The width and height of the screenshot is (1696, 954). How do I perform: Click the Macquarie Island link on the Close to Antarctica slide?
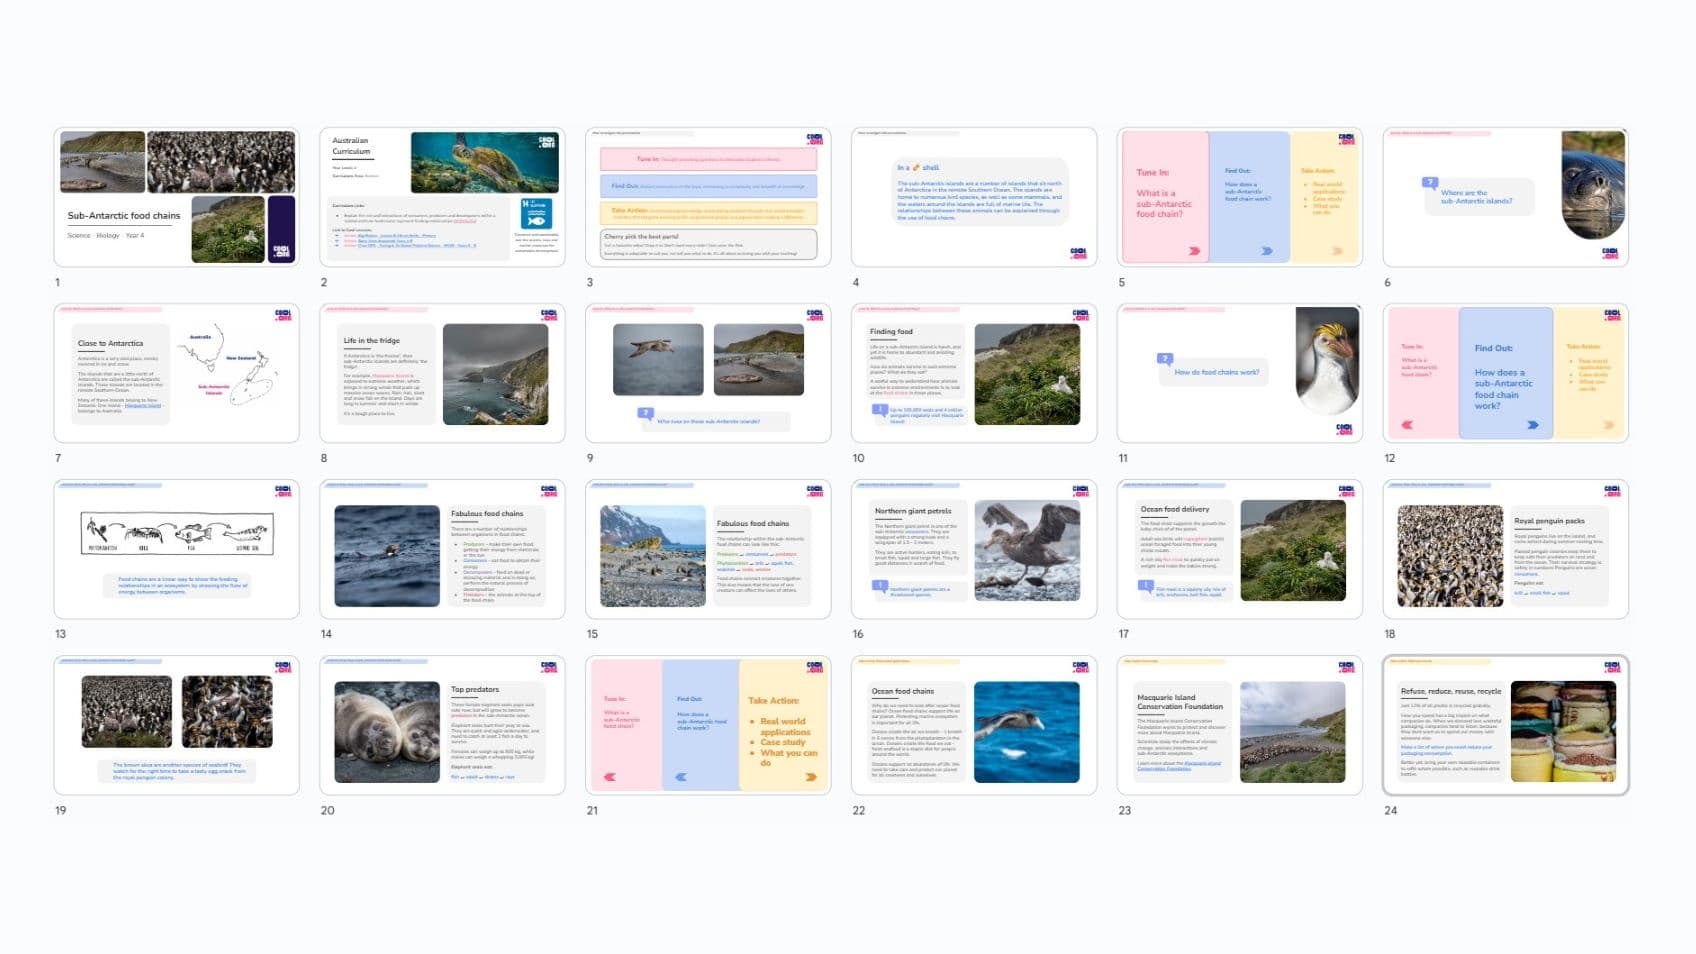[x=144, y=405]
